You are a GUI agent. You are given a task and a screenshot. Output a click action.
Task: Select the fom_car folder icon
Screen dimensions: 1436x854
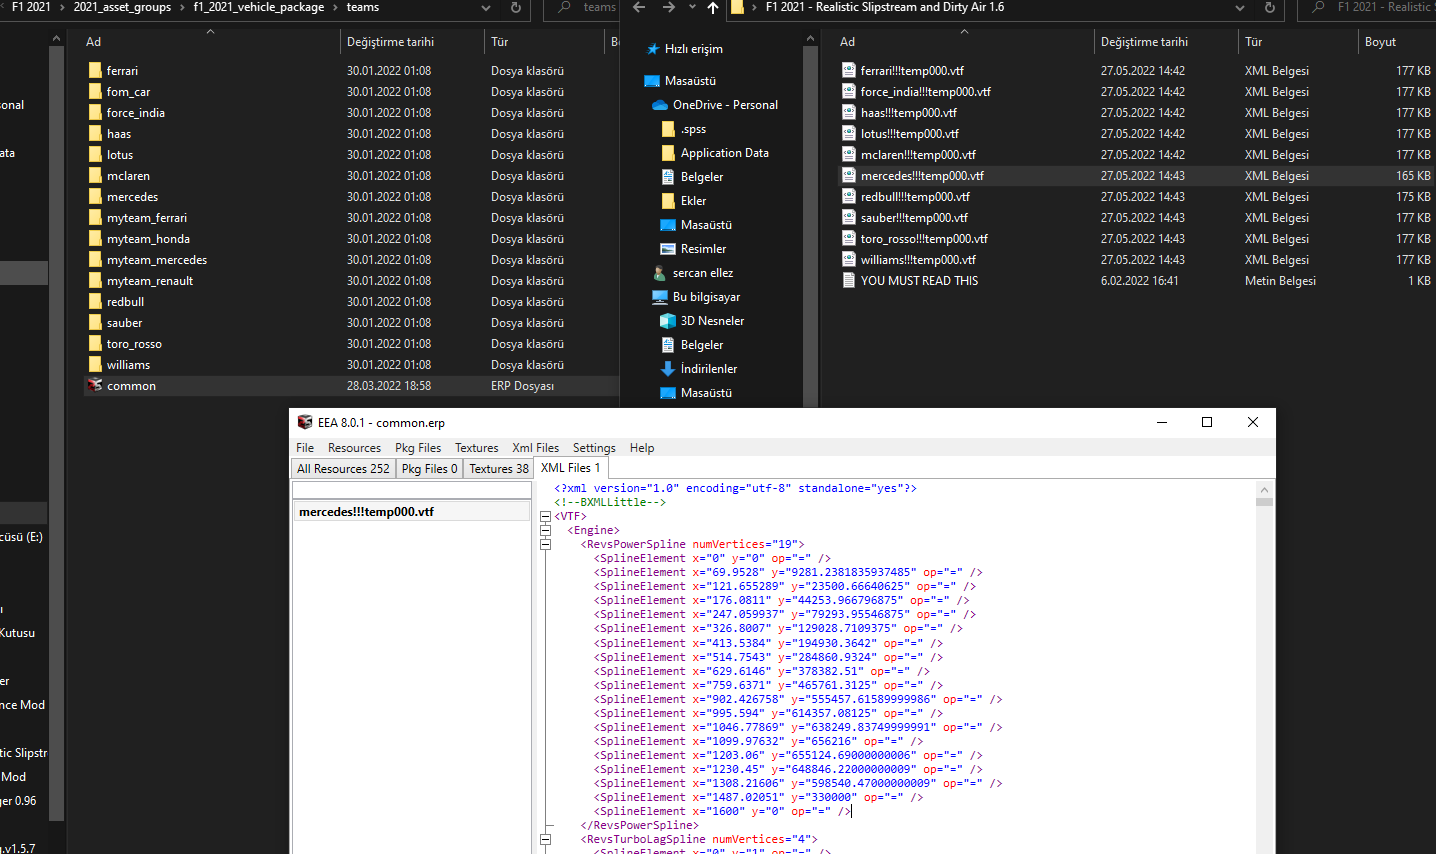click(95, 91)
